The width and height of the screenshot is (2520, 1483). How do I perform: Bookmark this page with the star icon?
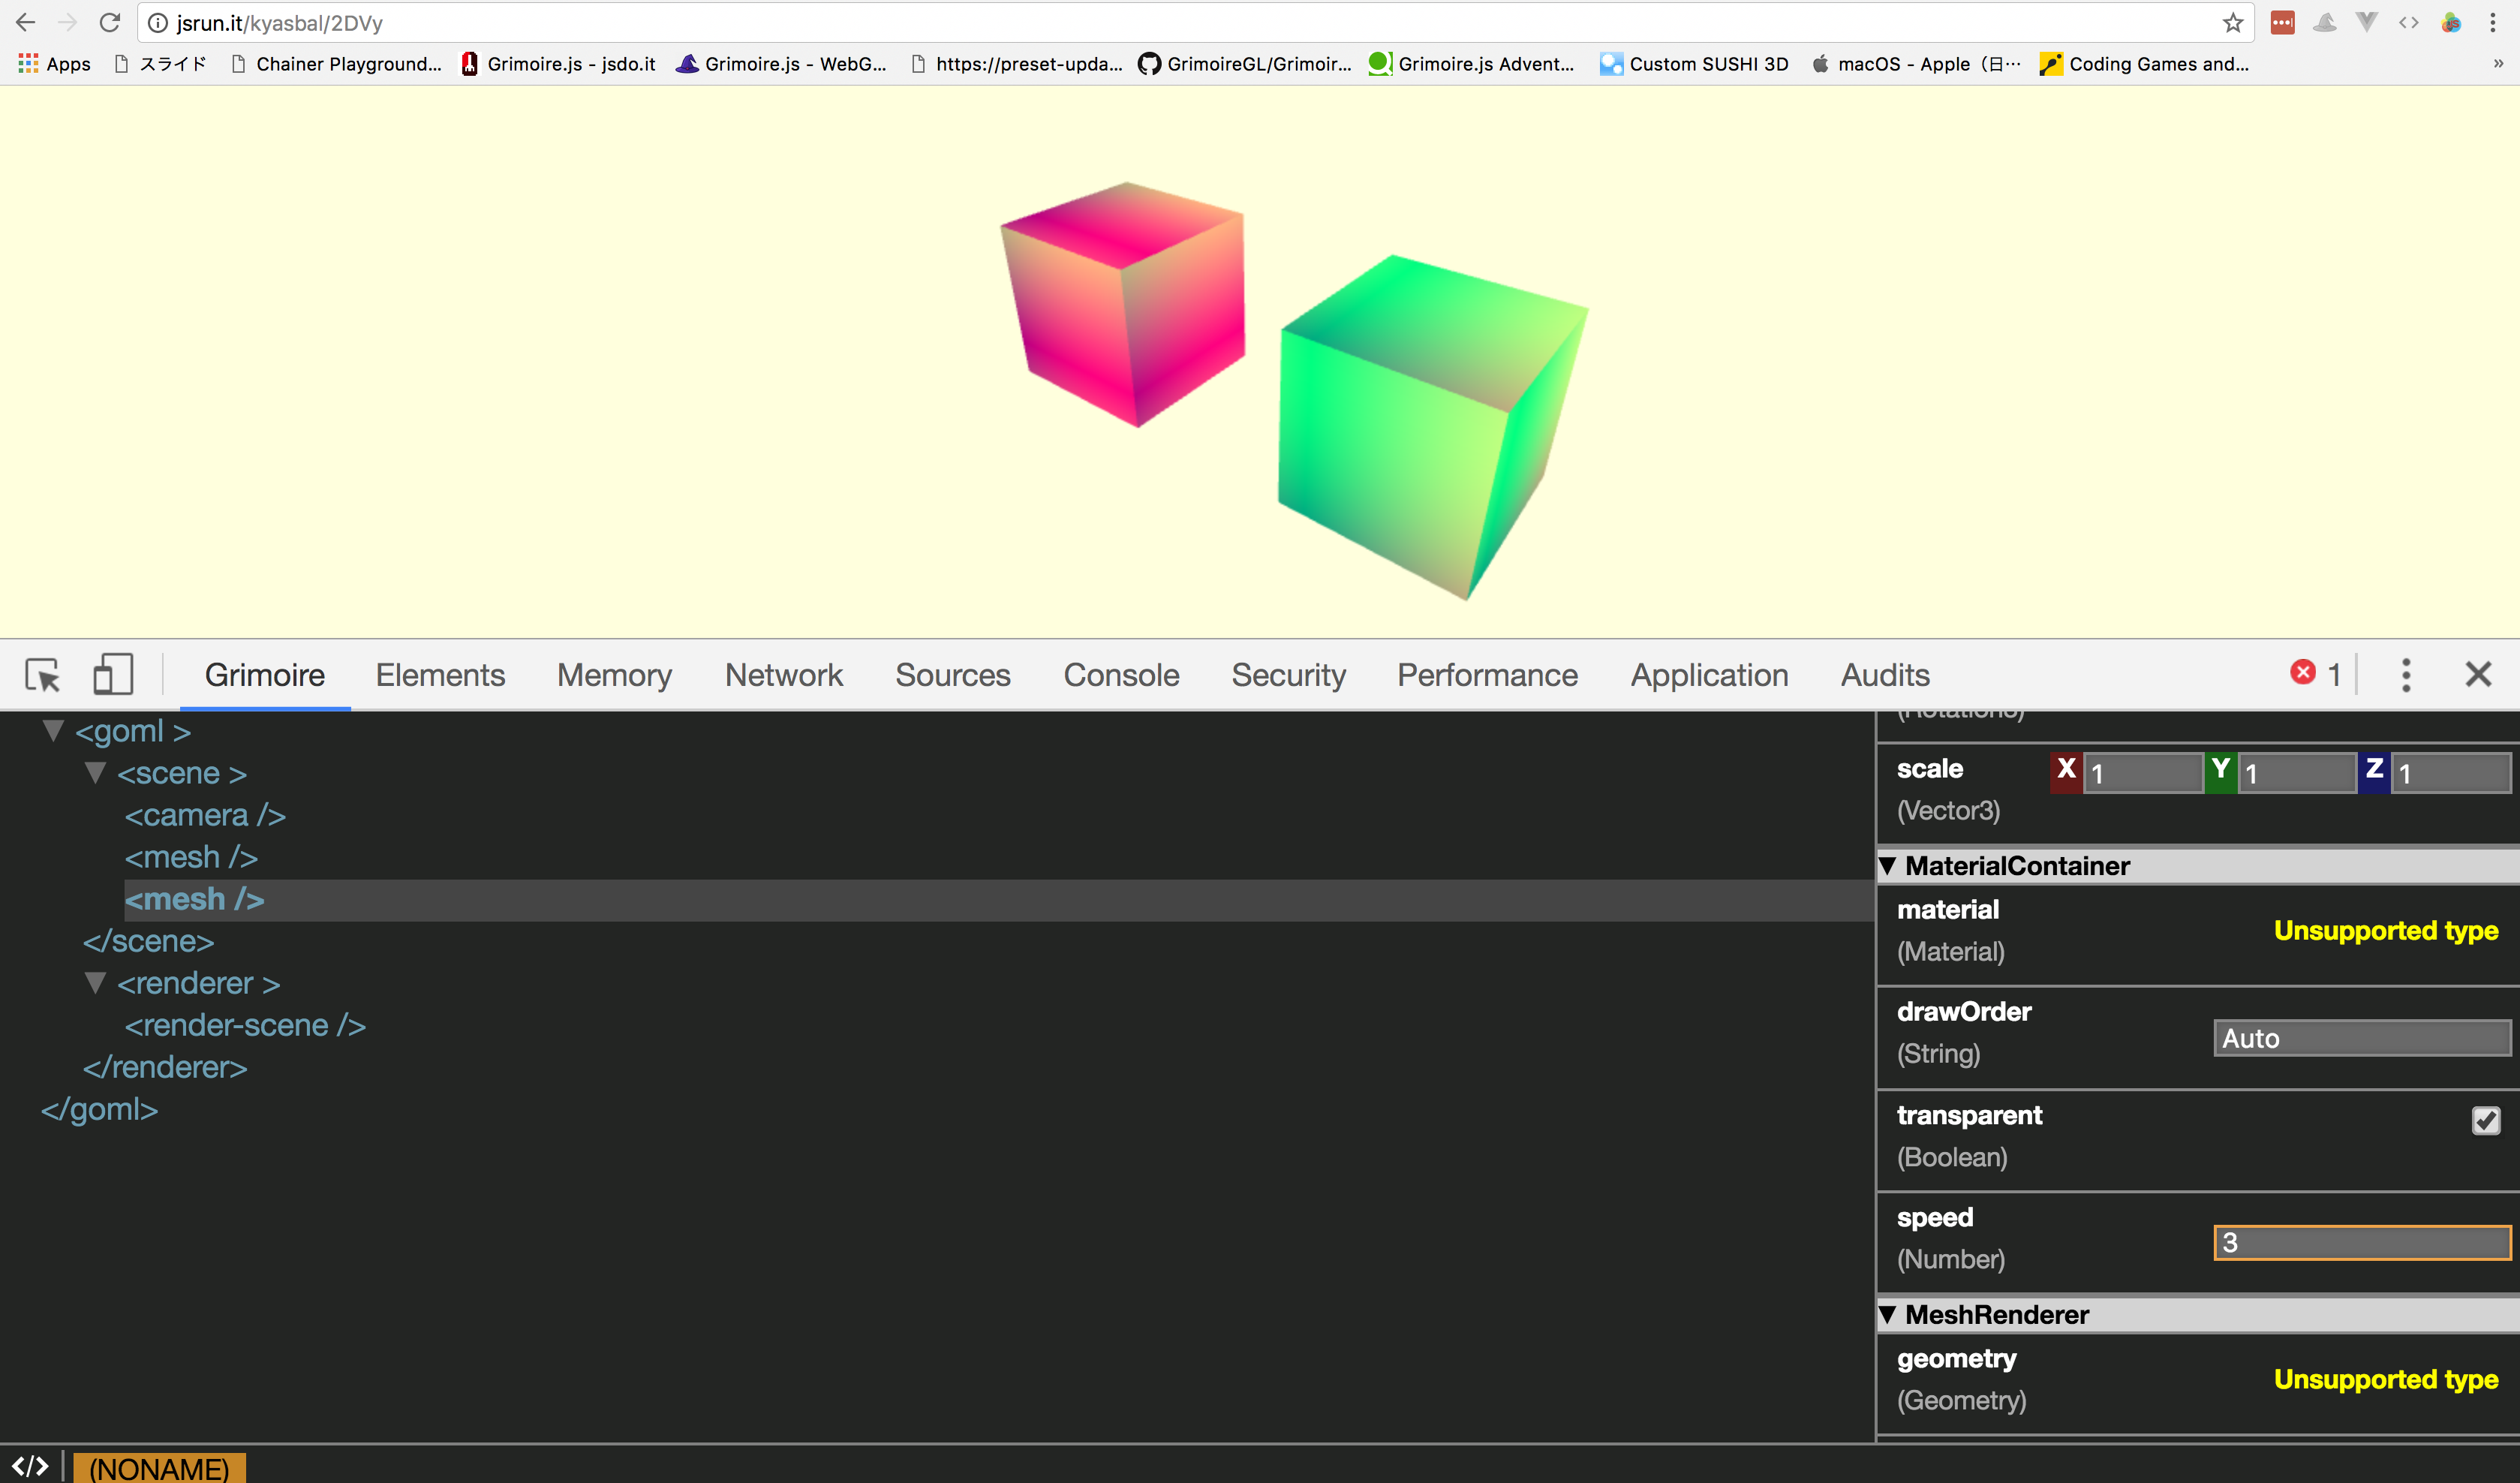(2233, 23)
